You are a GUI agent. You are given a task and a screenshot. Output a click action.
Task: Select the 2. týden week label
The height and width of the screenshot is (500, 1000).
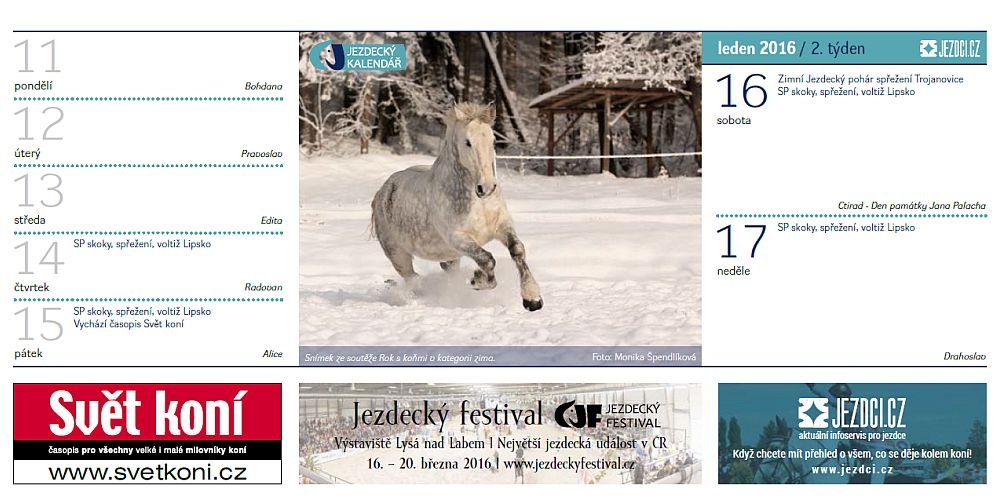point(838,48)
